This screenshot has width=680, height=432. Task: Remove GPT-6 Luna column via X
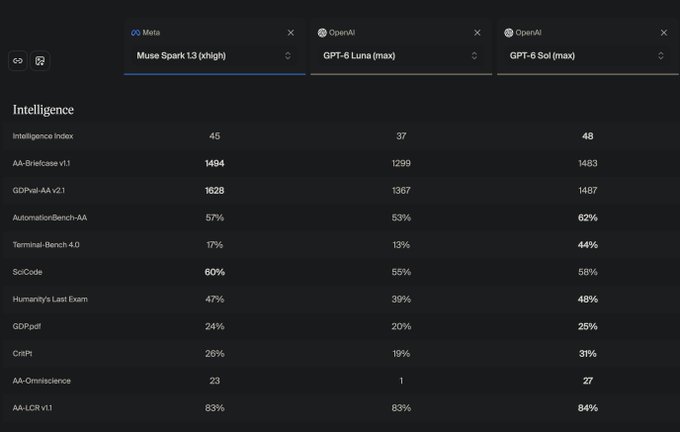pos(477,33)
